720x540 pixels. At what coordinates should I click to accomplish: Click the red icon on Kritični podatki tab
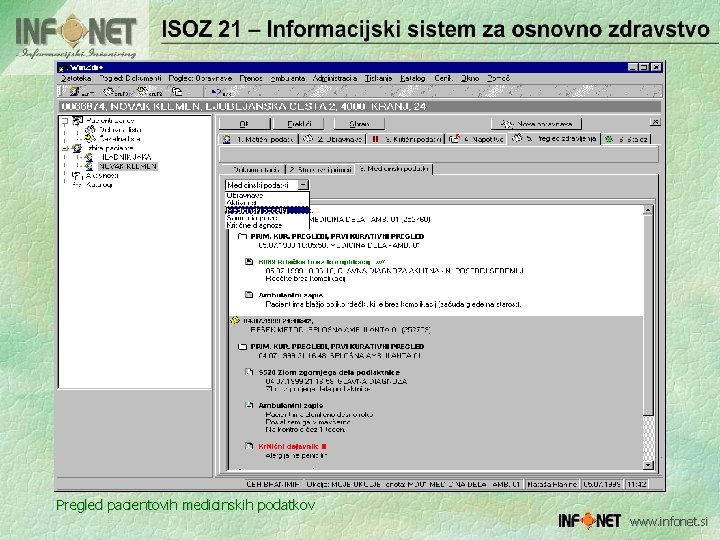[375, 139]
